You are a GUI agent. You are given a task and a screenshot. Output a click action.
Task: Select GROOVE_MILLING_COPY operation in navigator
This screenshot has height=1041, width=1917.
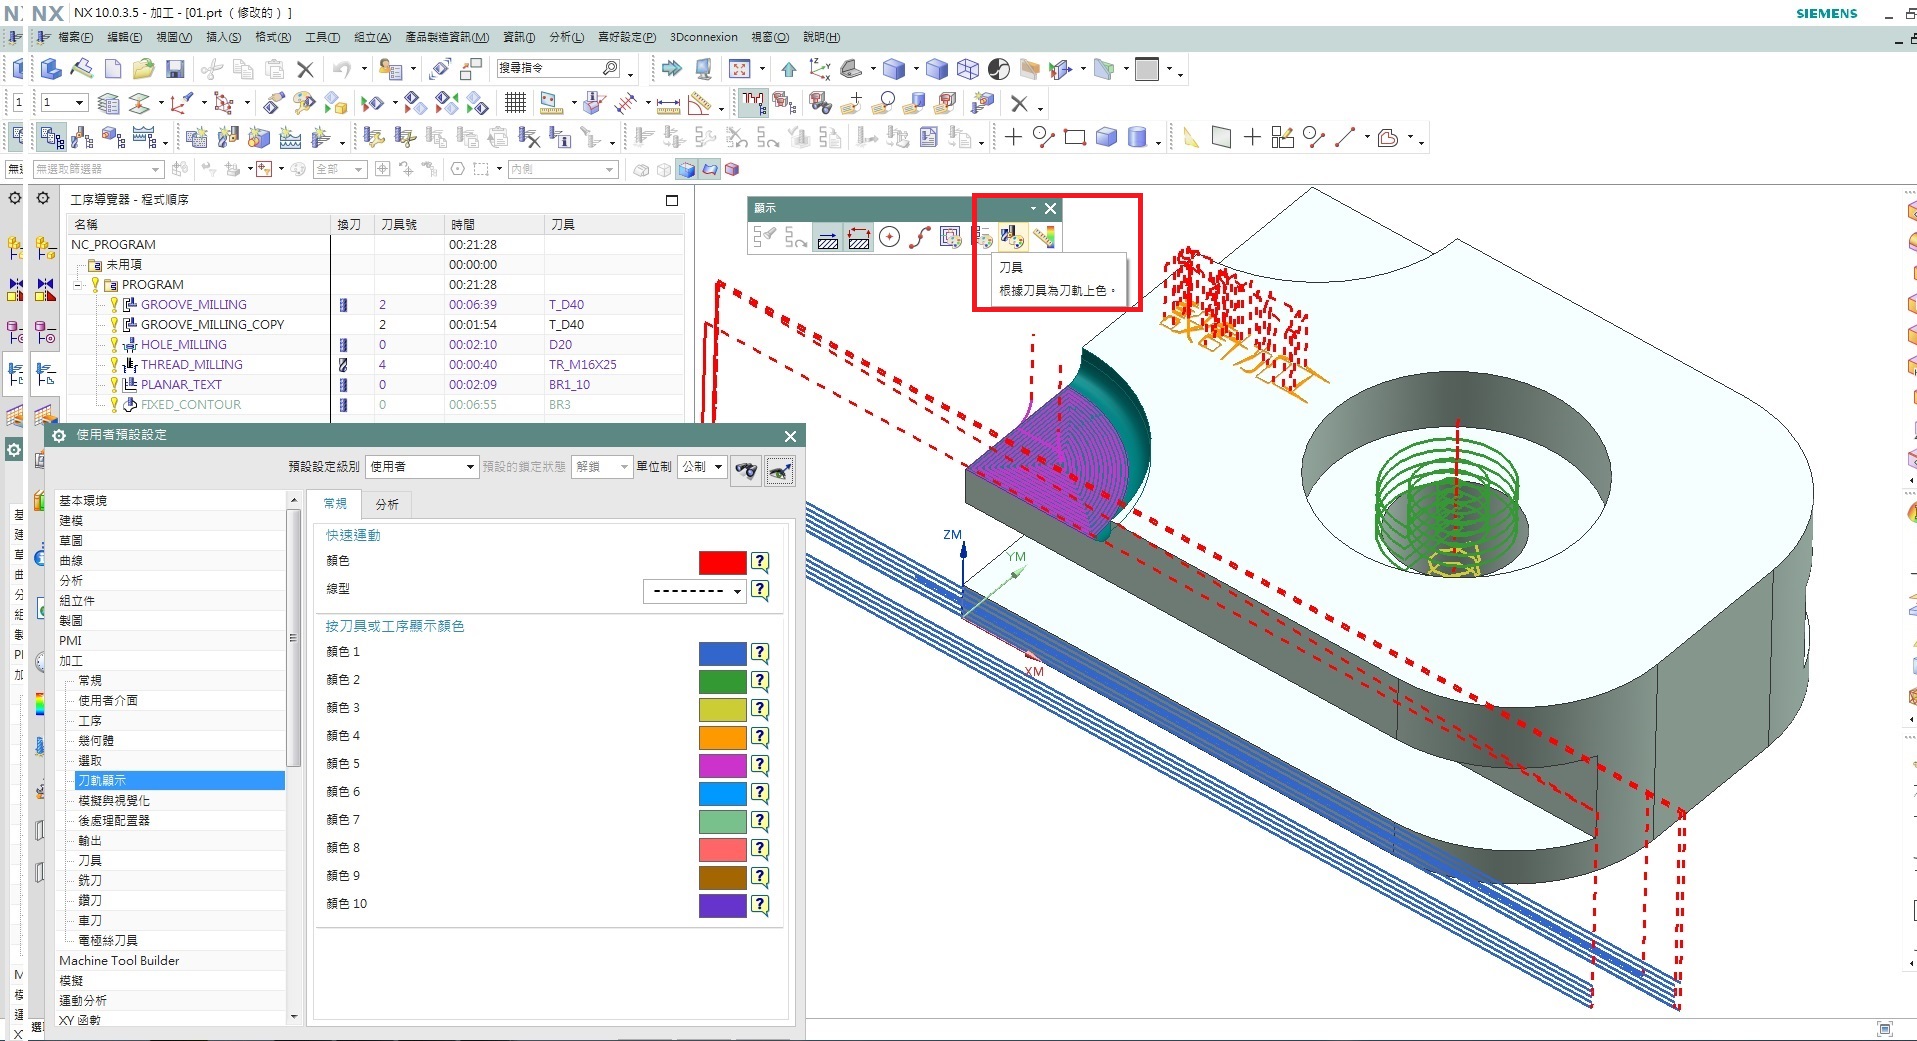(212, 325)
